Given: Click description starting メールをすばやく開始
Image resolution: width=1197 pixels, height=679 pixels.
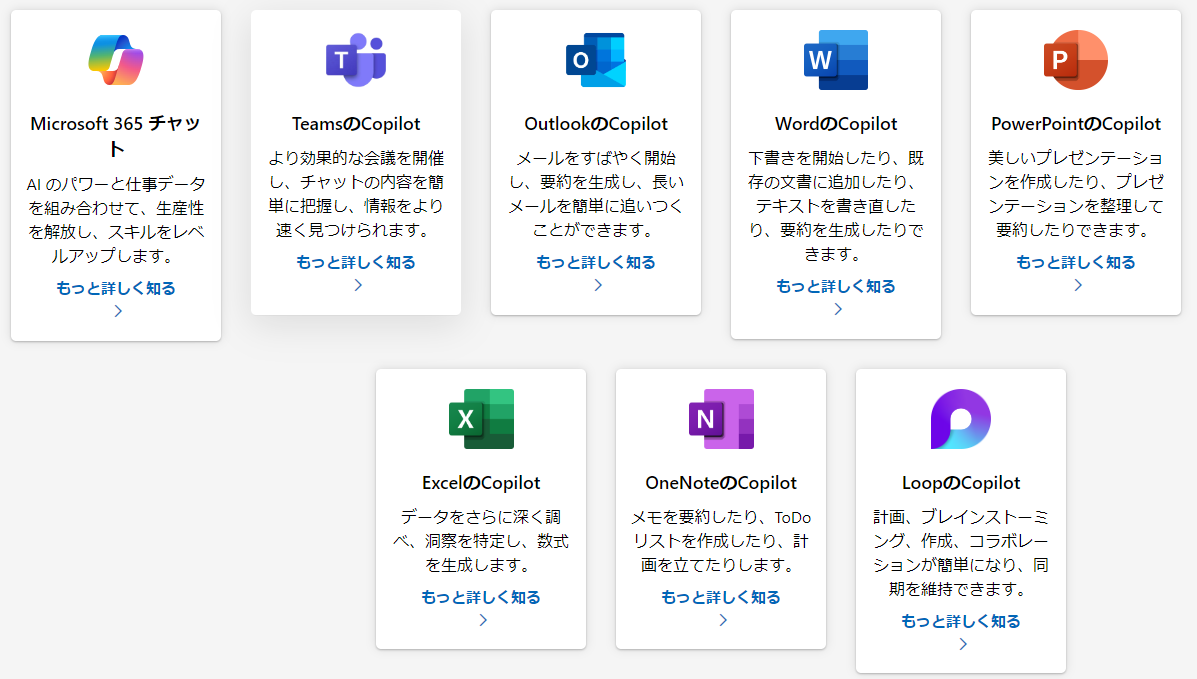Looking at the screenshot, I should click(x=596, y=194).
